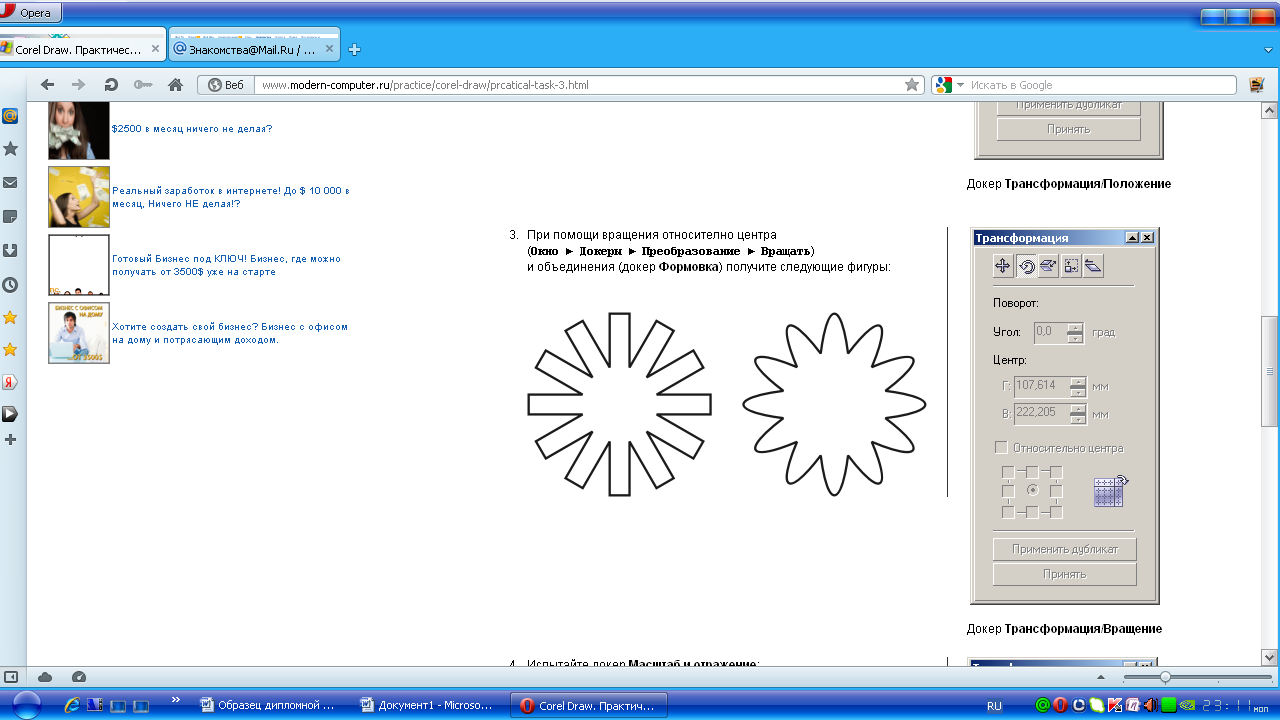Adjust the Г center coordinate stepper

1078,386
